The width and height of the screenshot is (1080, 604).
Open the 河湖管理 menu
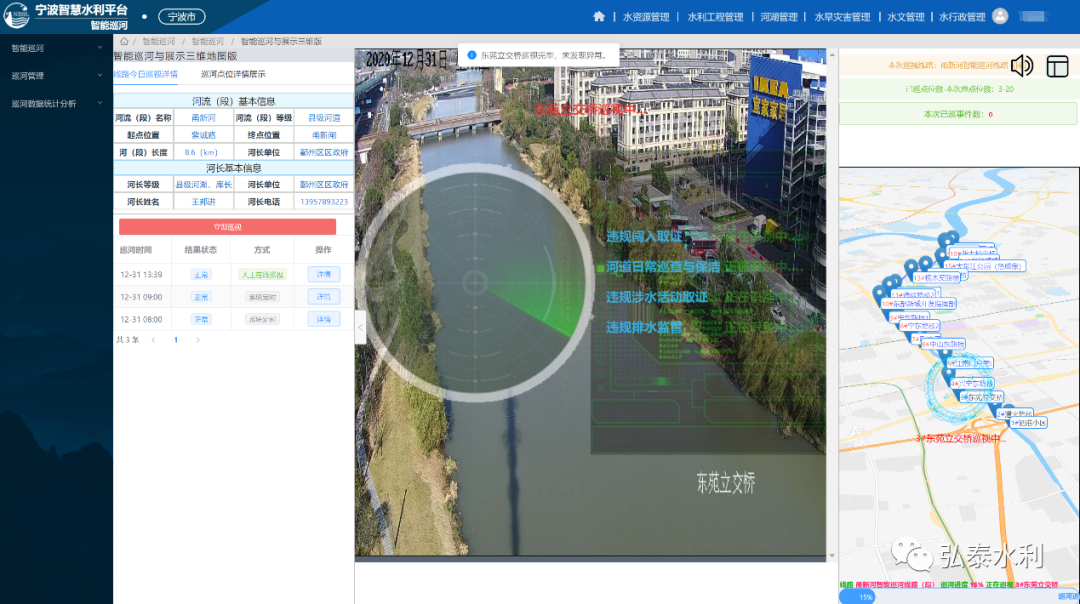pos(778,17)
